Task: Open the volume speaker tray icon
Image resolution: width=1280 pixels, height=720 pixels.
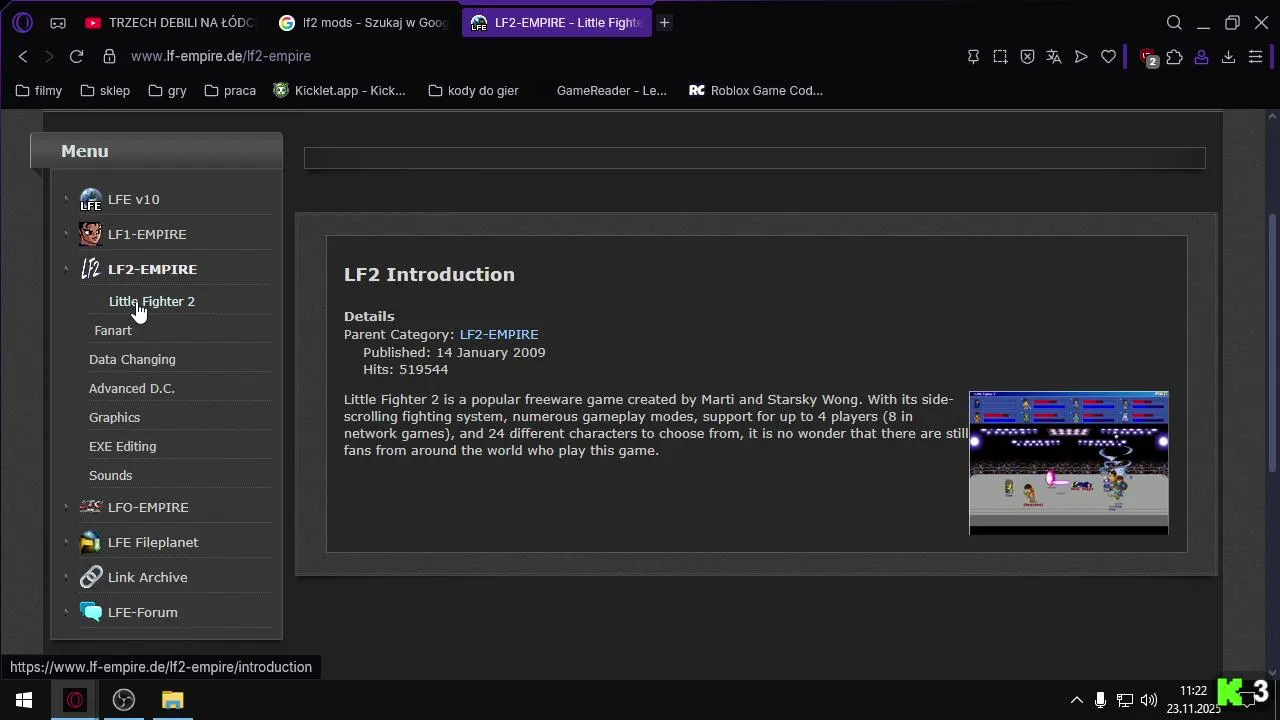Action: (1149, 700)
